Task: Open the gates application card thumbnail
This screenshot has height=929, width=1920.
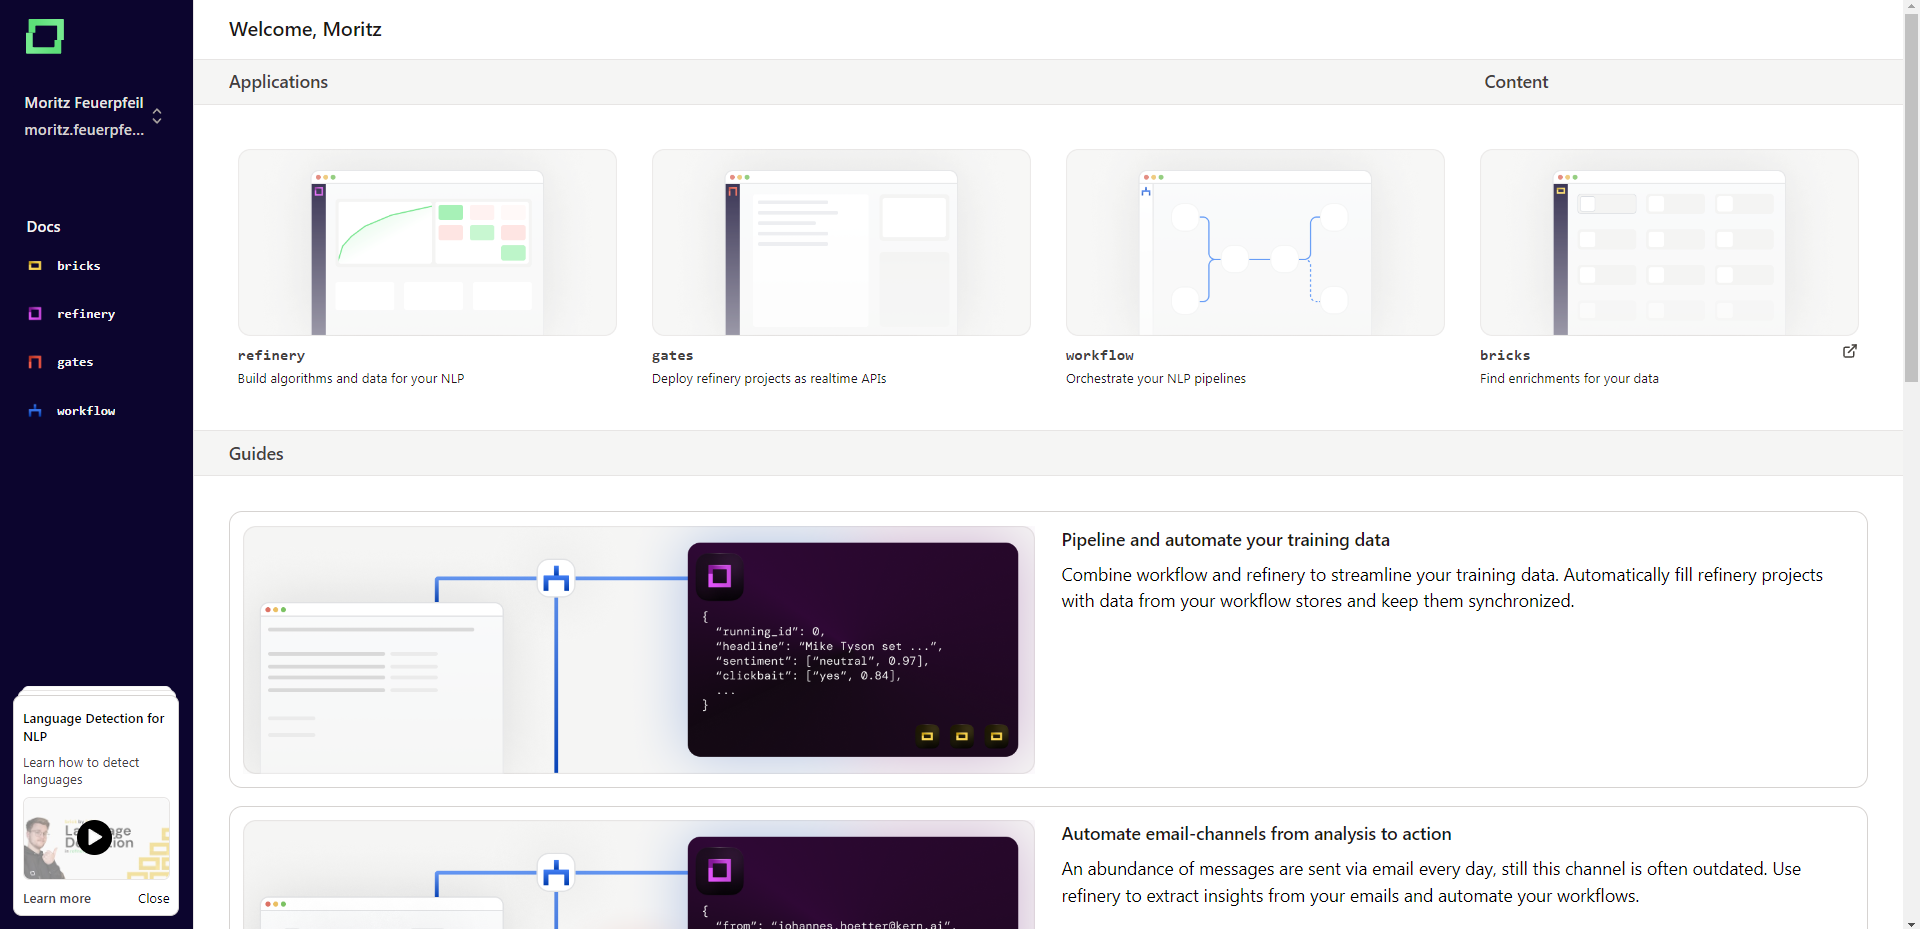Action: tap(841, 242)
